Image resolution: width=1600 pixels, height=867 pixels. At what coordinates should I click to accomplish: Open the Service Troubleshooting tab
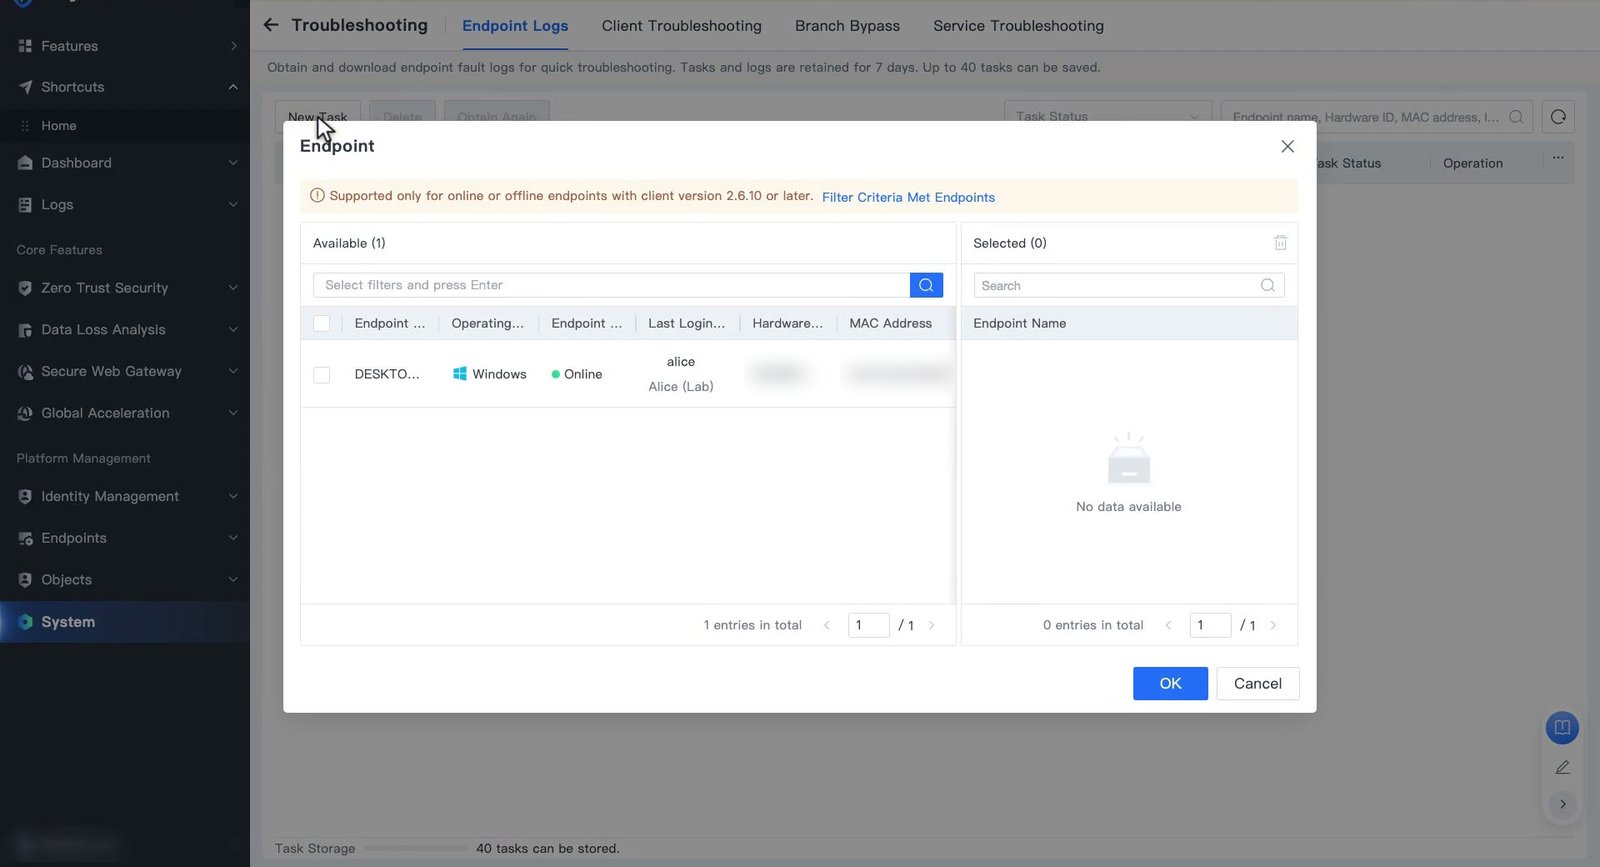(x=1018, y=26)
